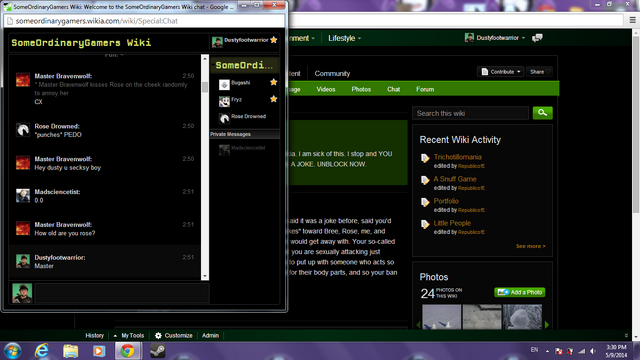Open the Chat tab in wiki nav
The height and width of the screenshot is (360, 640).
pyautogui.click(x=393, y=89)
